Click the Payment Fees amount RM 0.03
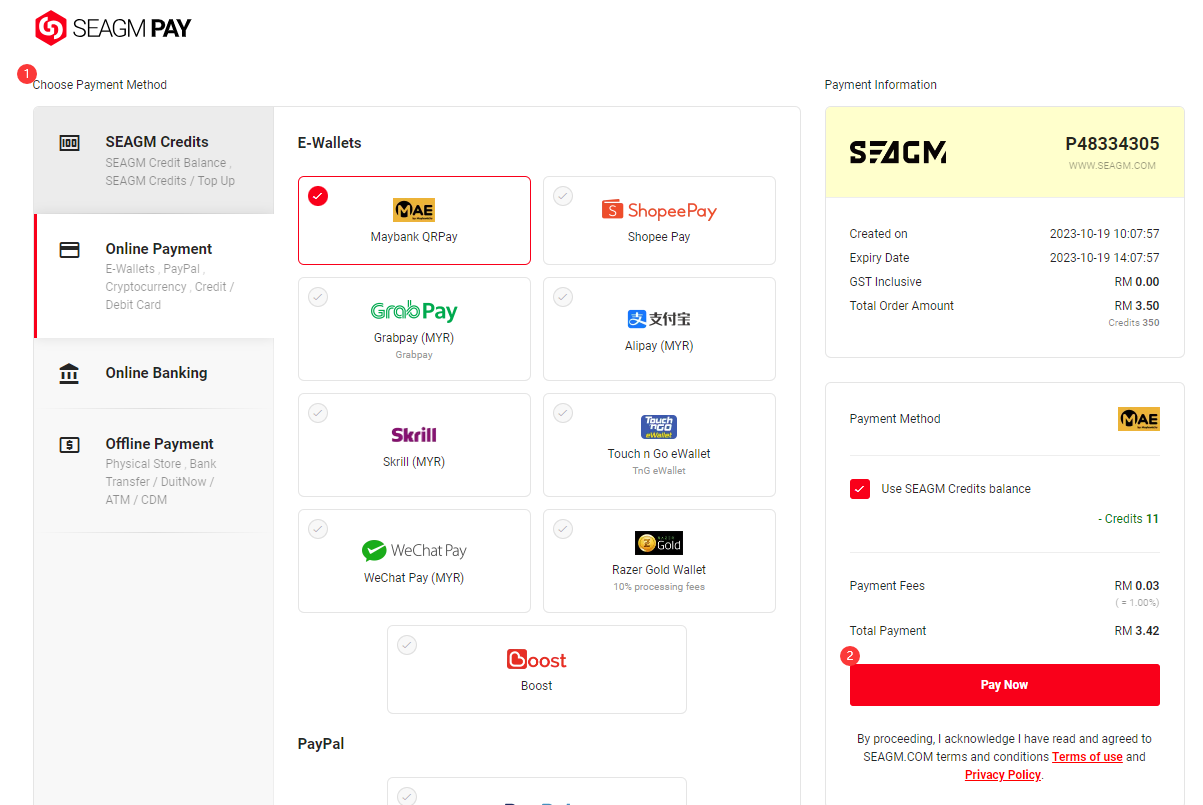 click(1137, 586)
